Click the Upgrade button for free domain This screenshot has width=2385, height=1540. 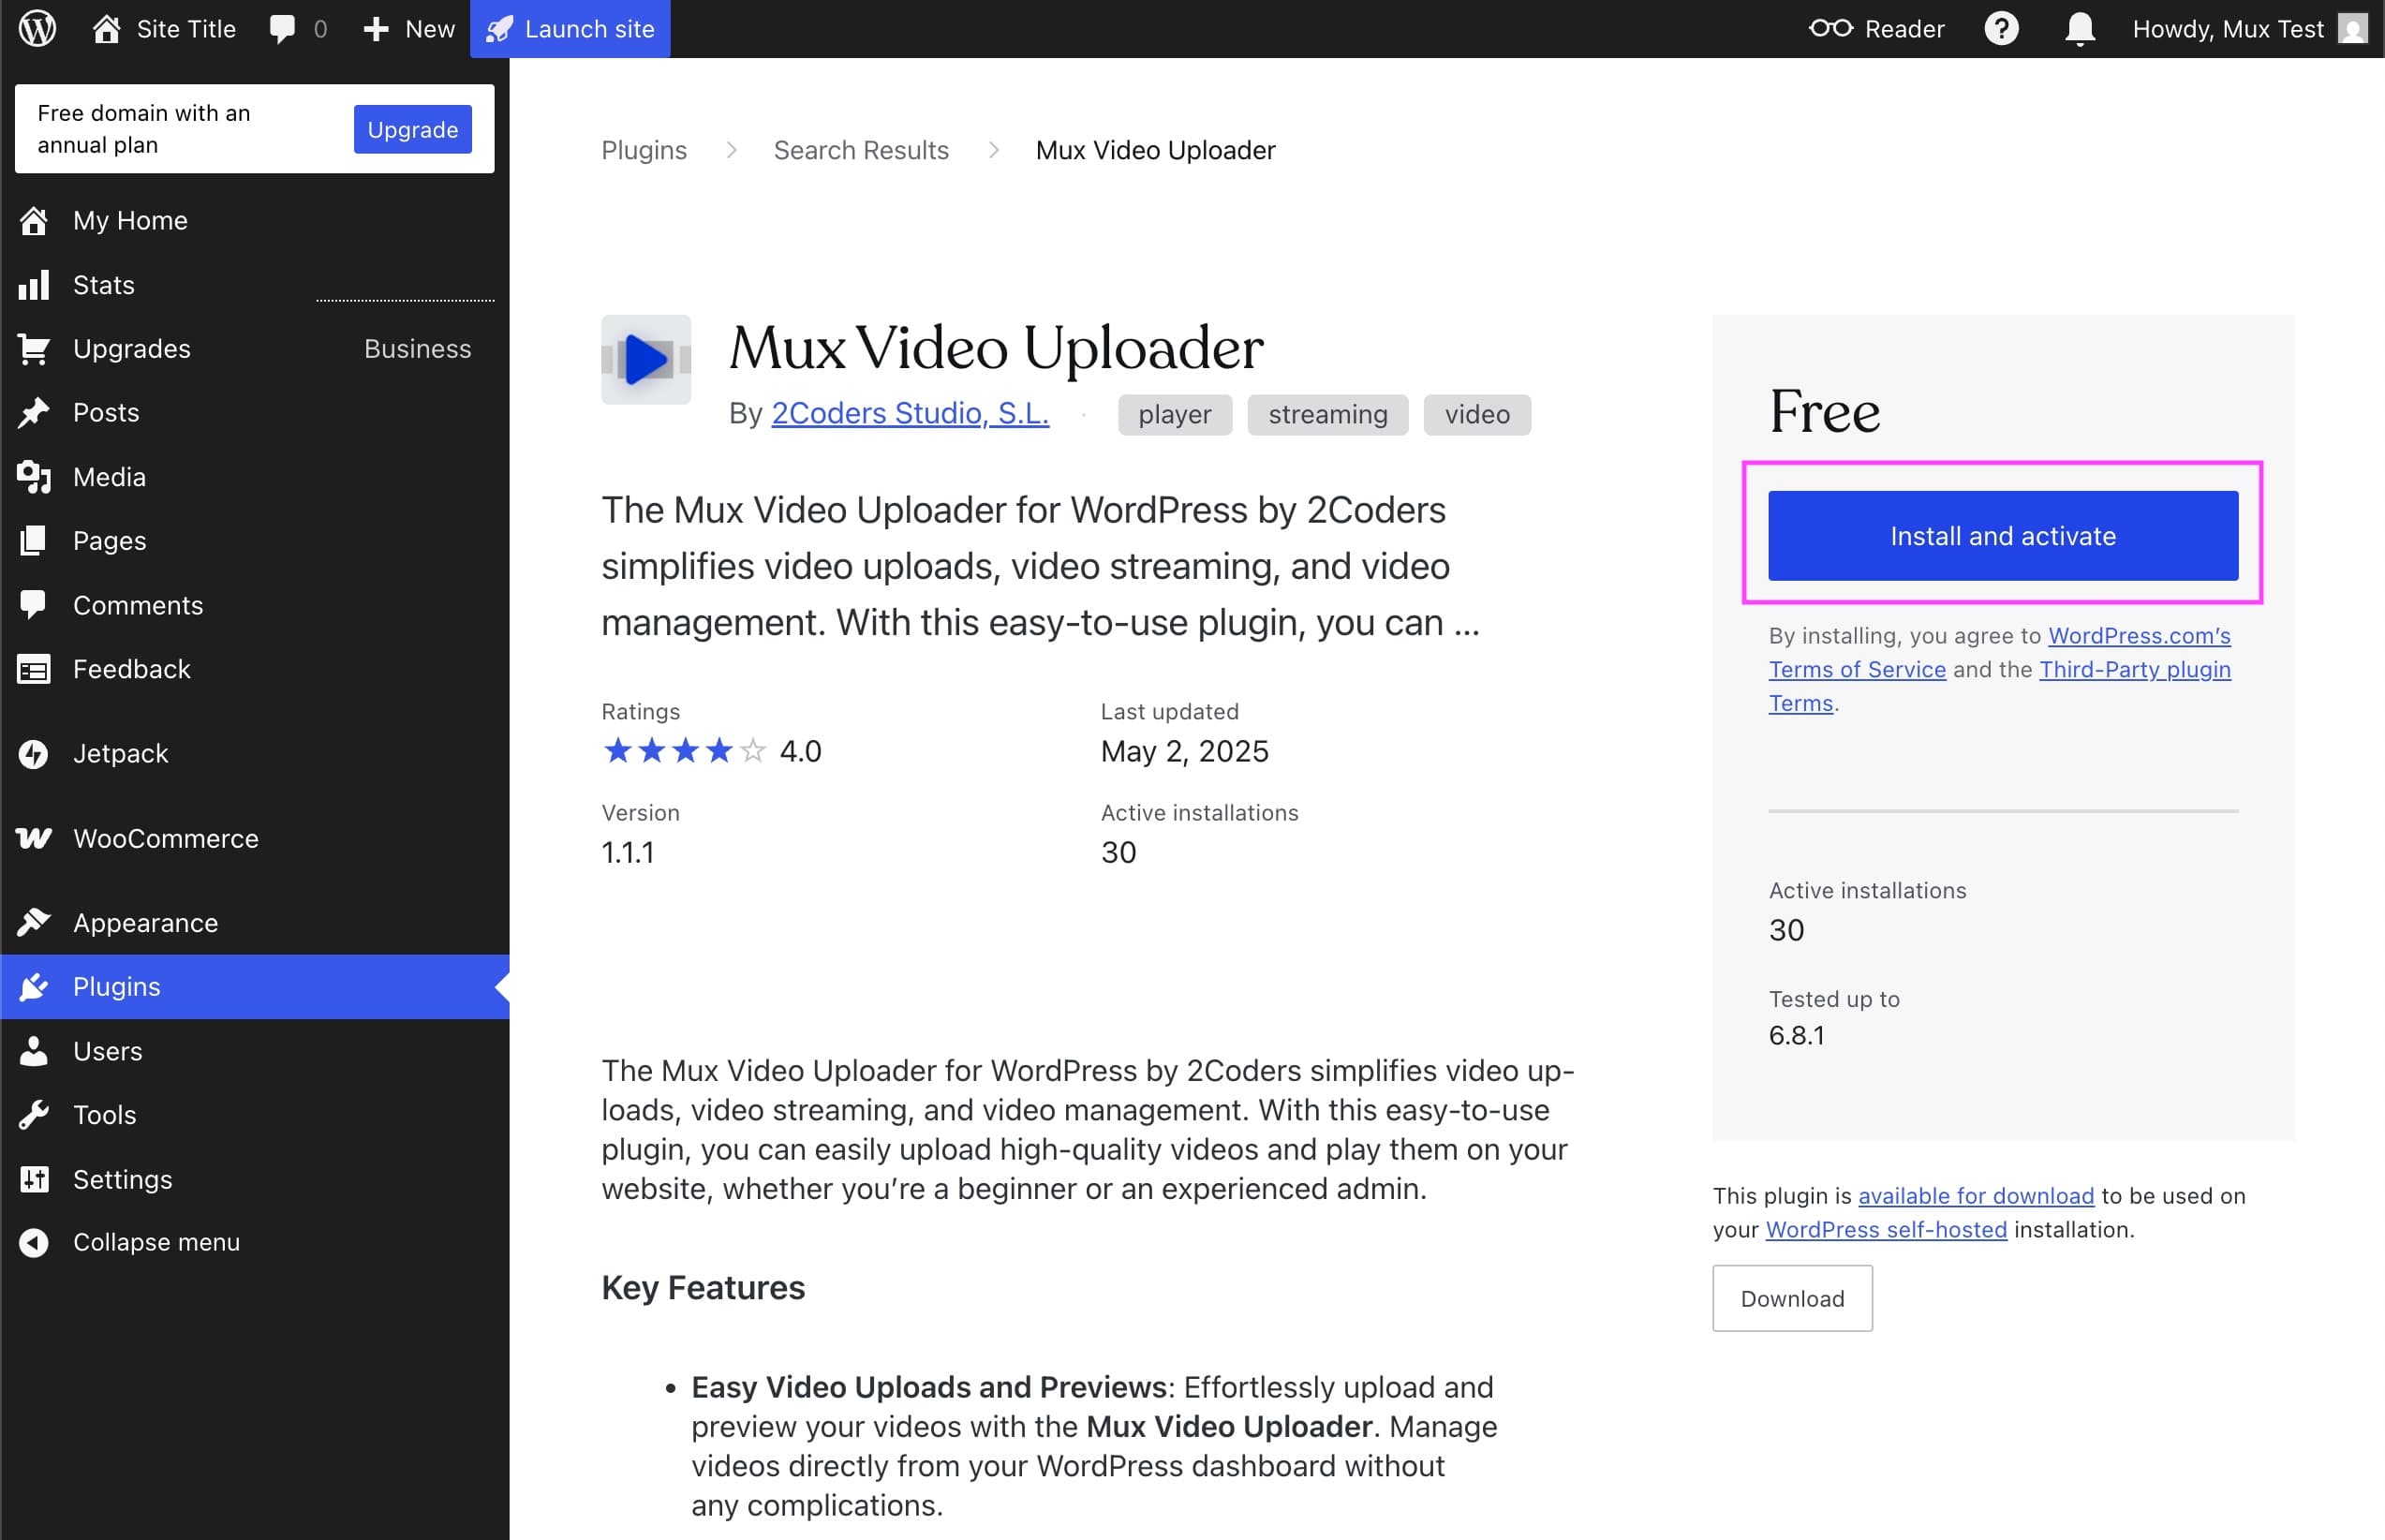[x=412, y=129]
